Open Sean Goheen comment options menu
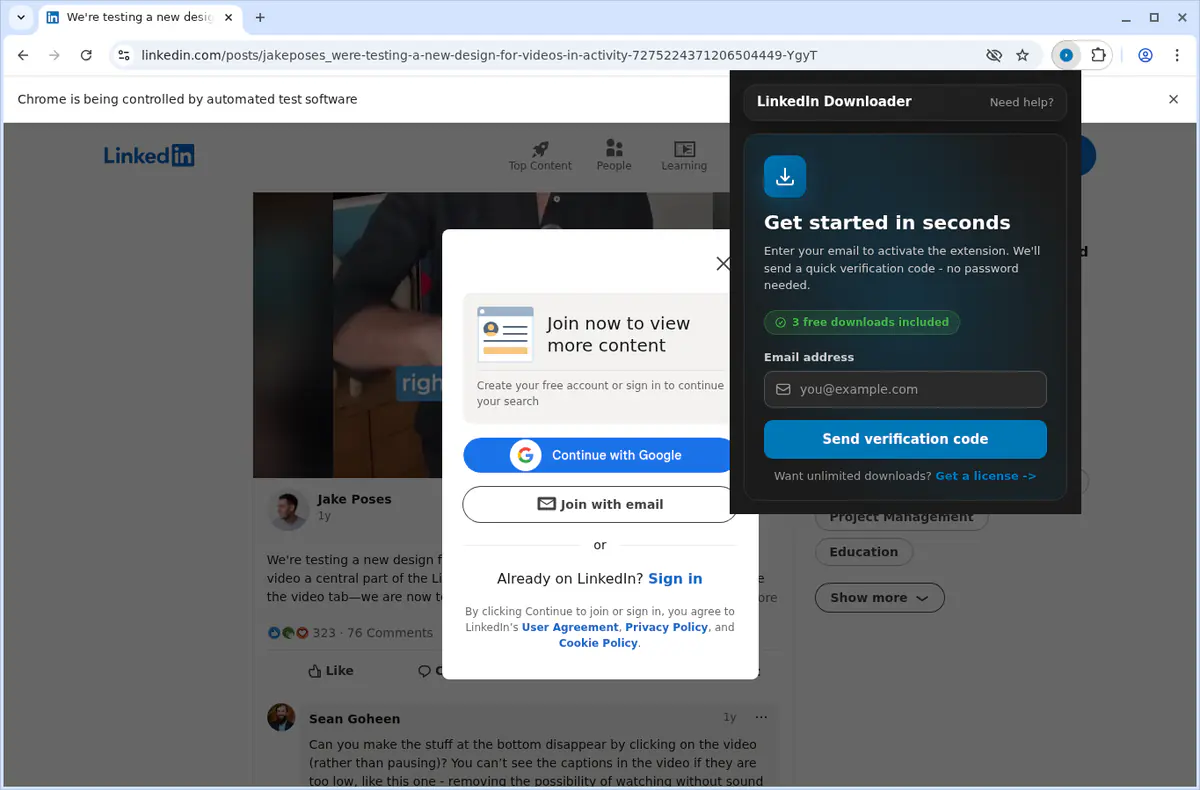 (762, 717)
